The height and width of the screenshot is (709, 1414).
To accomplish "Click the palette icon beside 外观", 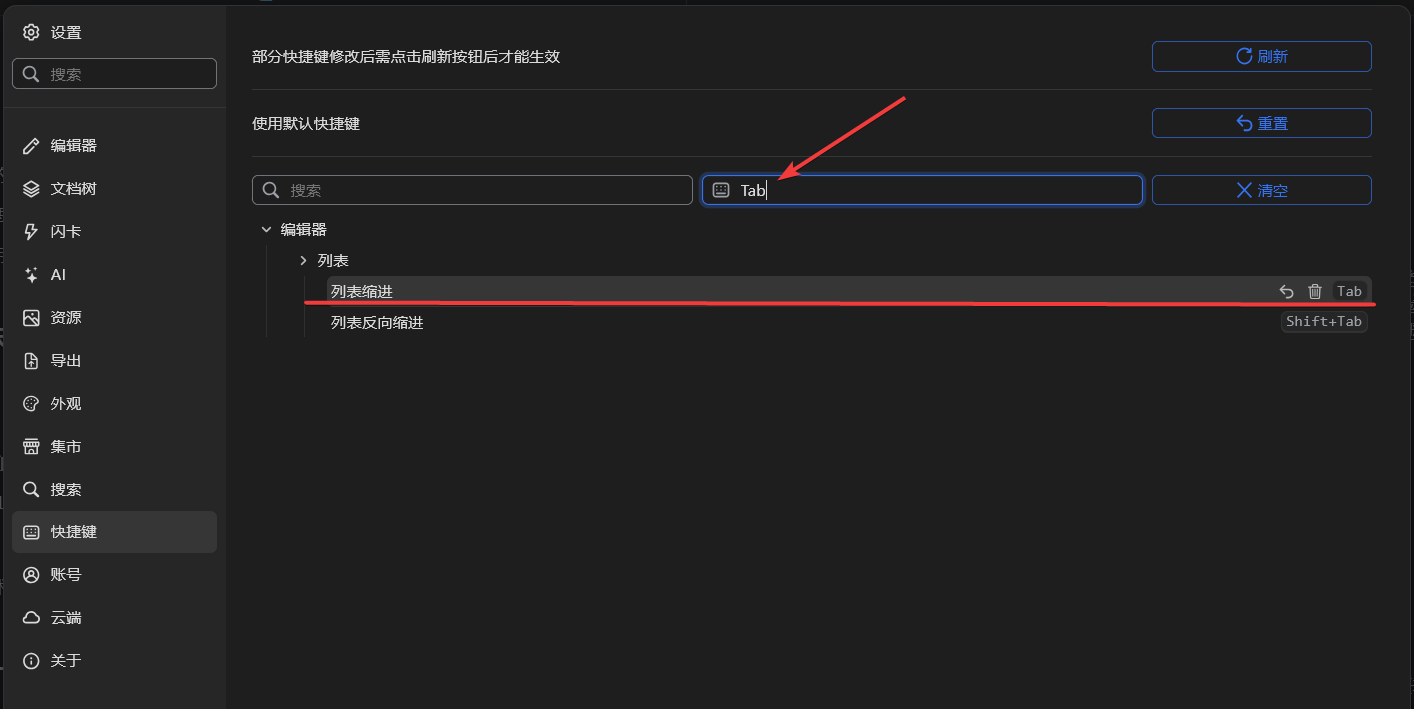I will pos(31,404).
